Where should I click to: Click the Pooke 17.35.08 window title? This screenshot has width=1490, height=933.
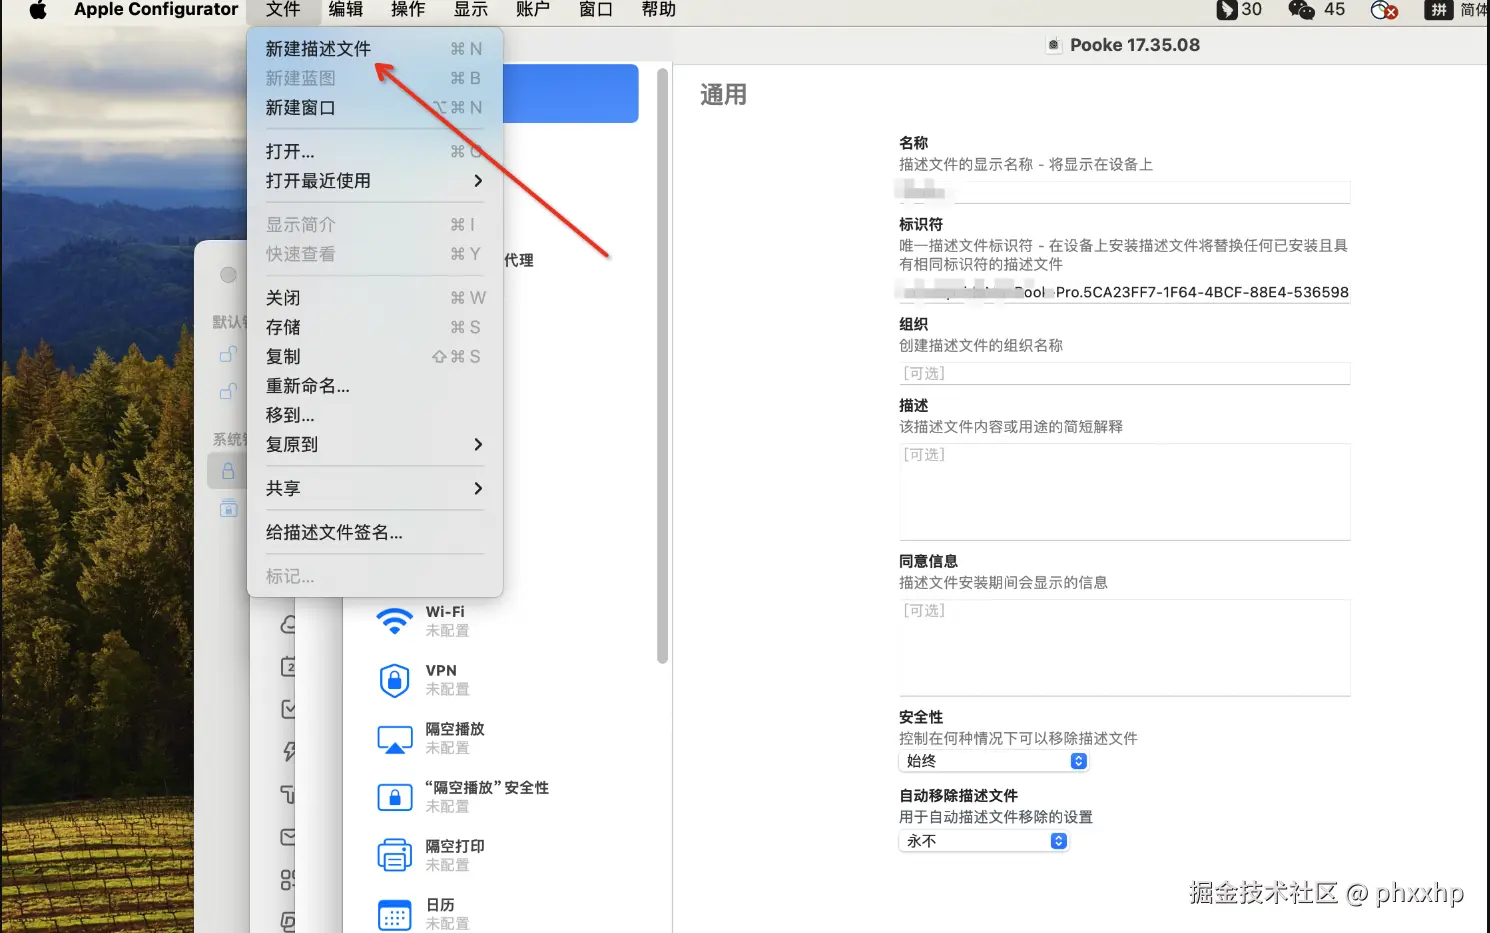tap(1135, 45)
